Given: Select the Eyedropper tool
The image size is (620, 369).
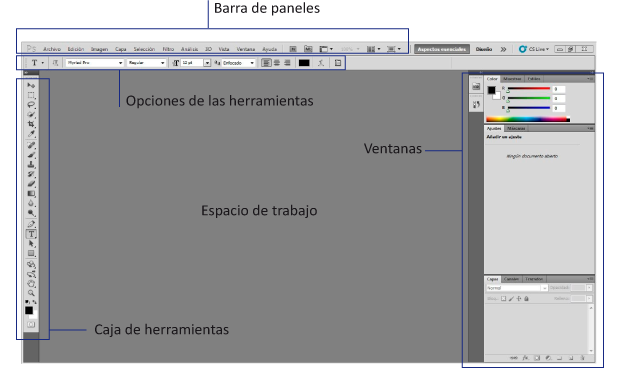Looking at the screenshot, I should 31,134.
